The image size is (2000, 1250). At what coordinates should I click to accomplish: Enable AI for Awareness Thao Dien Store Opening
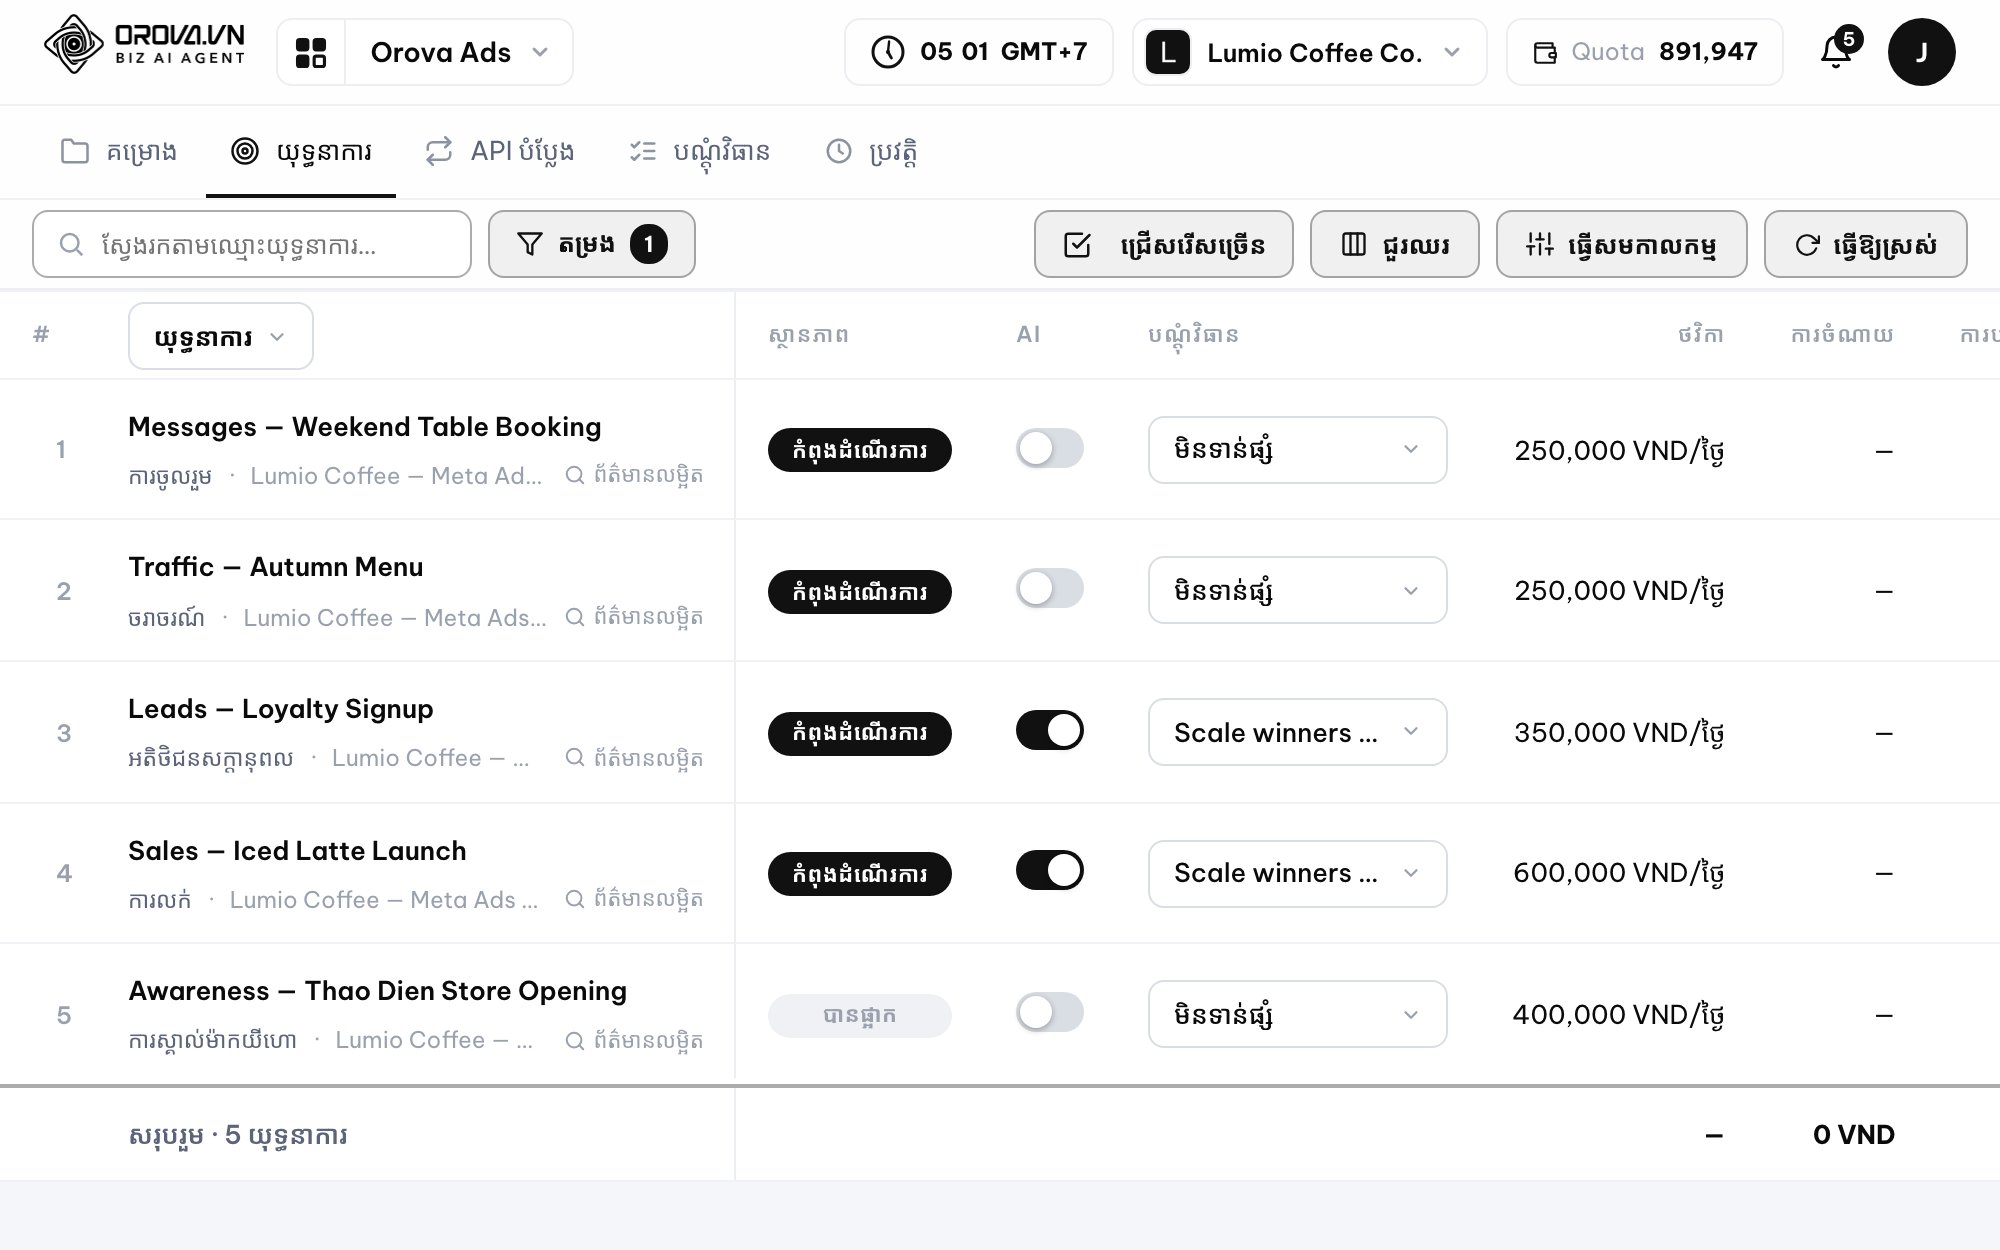(x=1050, y=1012)
